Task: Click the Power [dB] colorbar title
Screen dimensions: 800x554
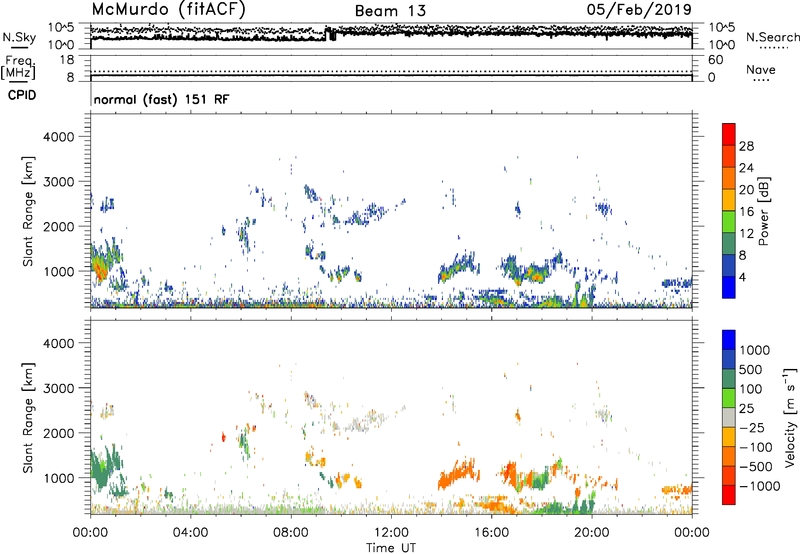Action: click(x=764, y=211)
